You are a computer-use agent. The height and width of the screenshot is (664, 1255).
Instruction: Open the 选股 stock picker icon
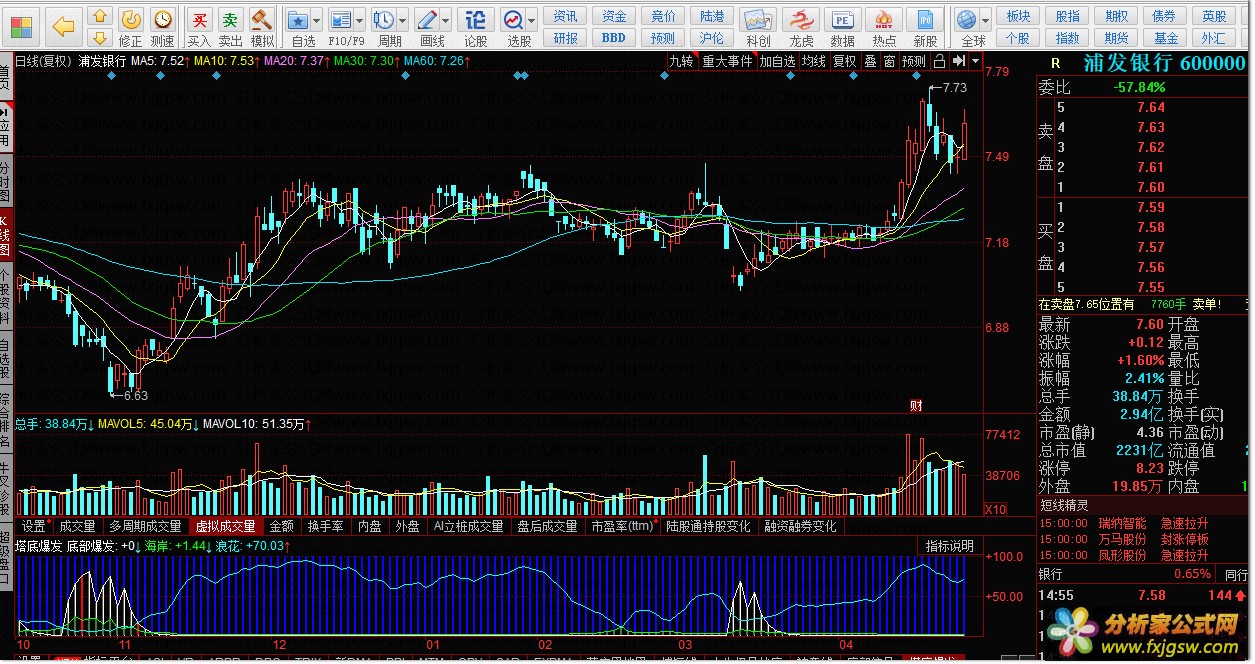pyautogui.click(x=514, y=26)
